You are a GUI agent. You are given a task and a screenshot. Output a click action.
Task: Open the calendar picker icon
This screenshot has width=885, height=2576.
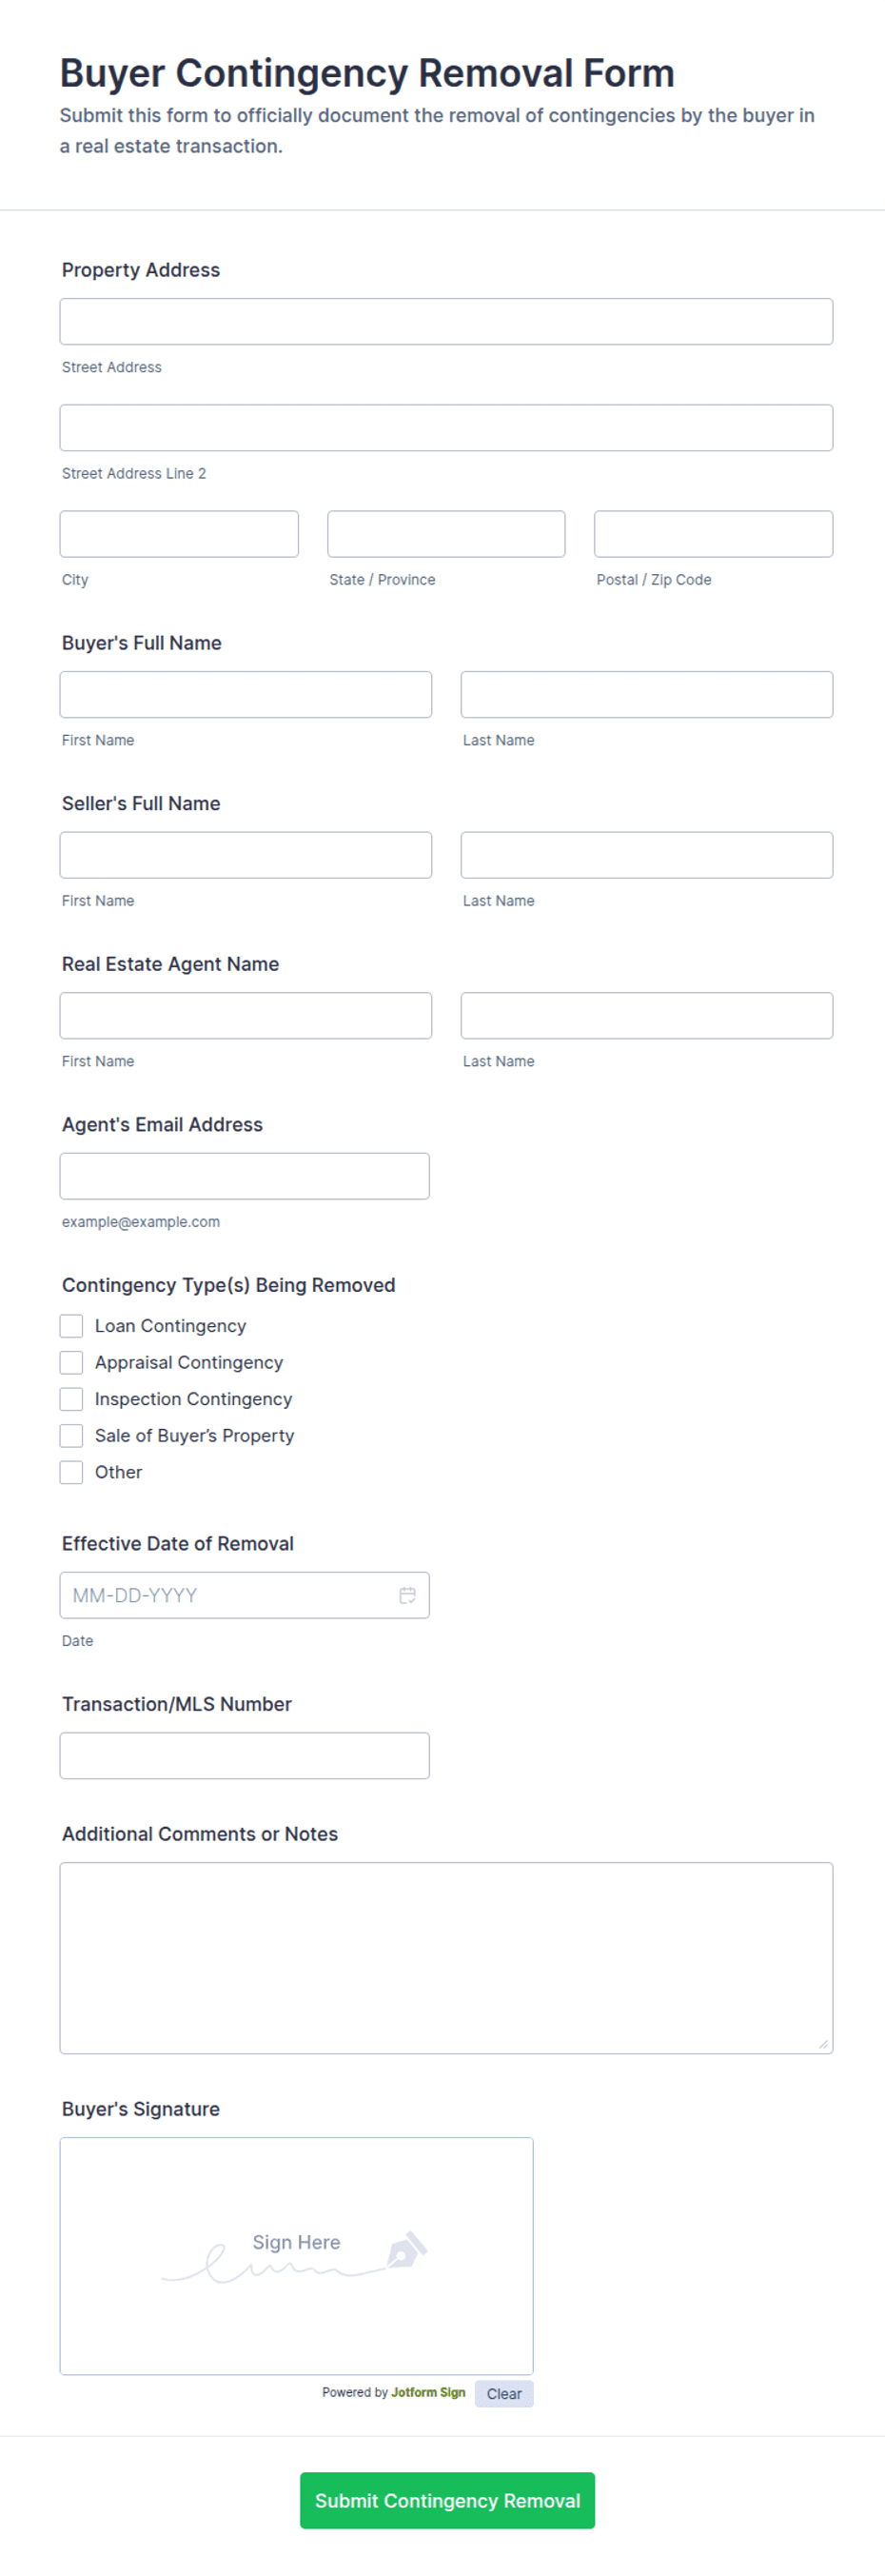[x=408, y=1595]
